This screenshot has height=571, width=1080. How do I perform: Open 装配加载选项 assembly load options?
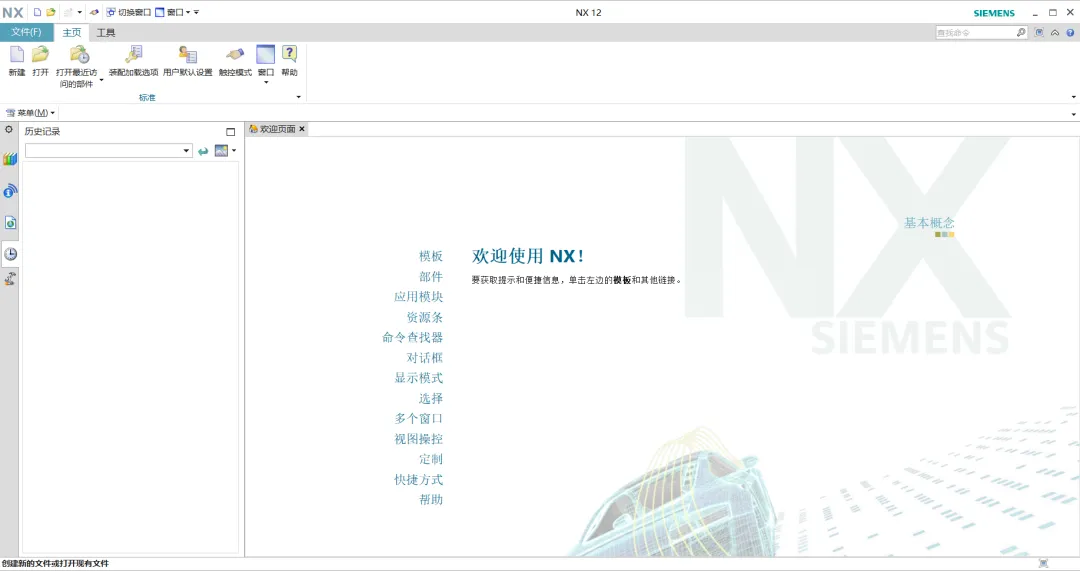click(x=134, y=61)
